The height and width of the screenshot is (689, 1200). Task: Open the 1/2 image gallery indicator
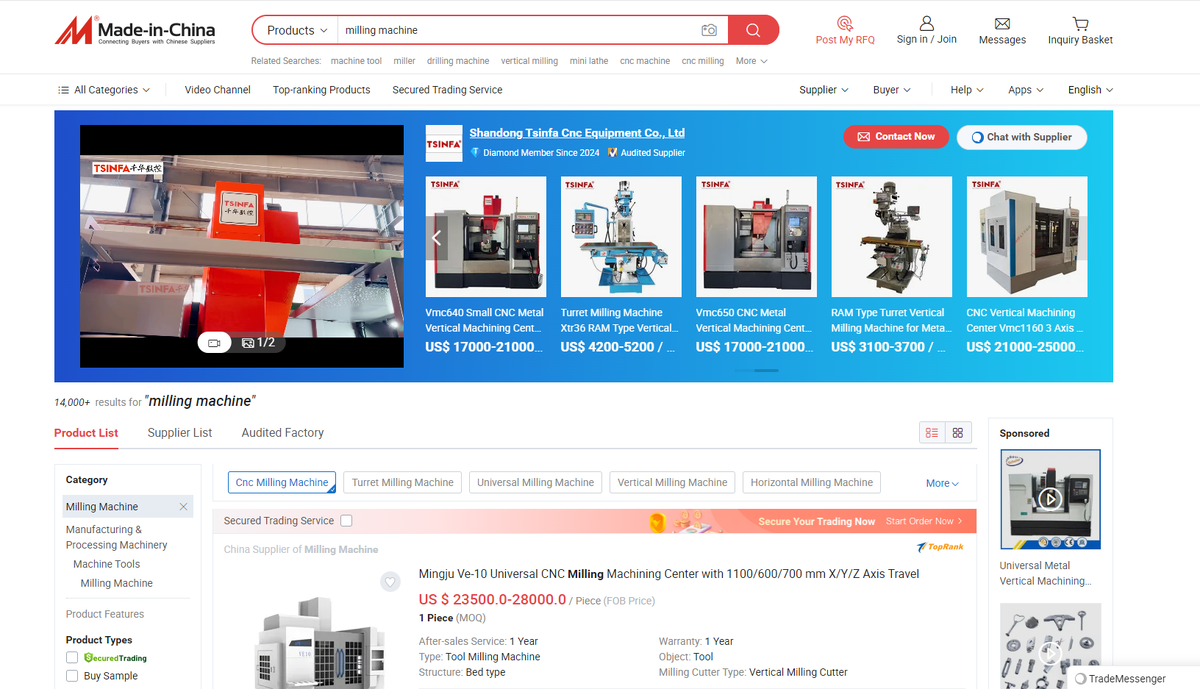point(258,343)
